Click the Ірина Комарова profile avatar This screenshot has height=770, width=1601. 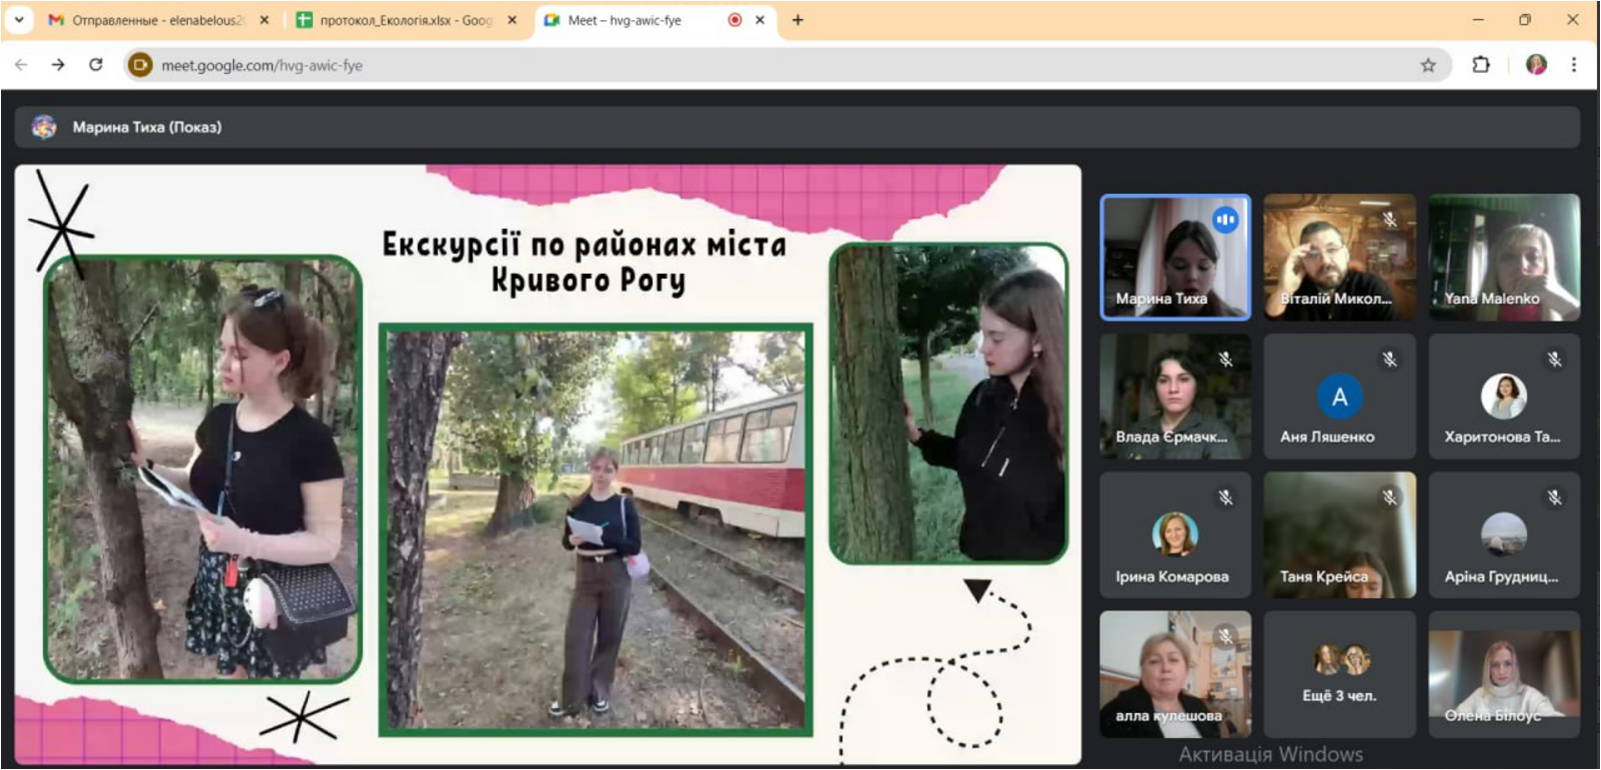point(1175,534)
